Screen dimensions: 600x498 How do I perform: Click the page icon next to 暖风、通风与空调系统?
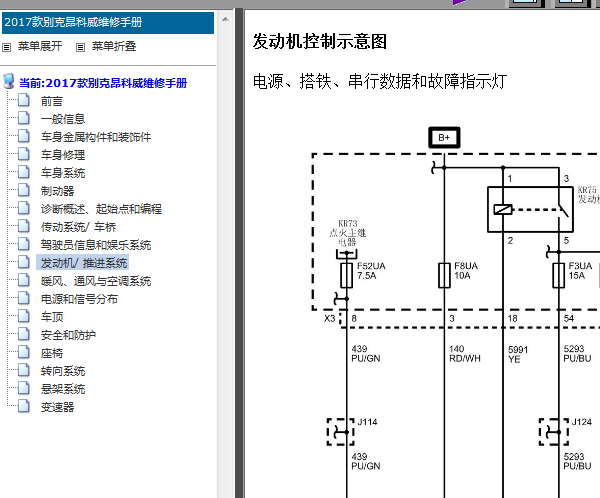(24, 280)
